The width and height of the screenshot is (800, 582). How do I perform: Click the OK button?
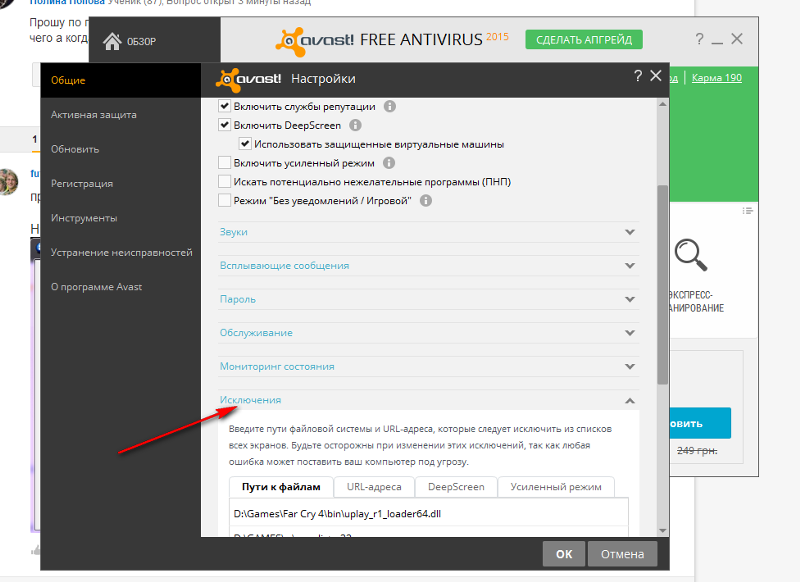(564, 554)
